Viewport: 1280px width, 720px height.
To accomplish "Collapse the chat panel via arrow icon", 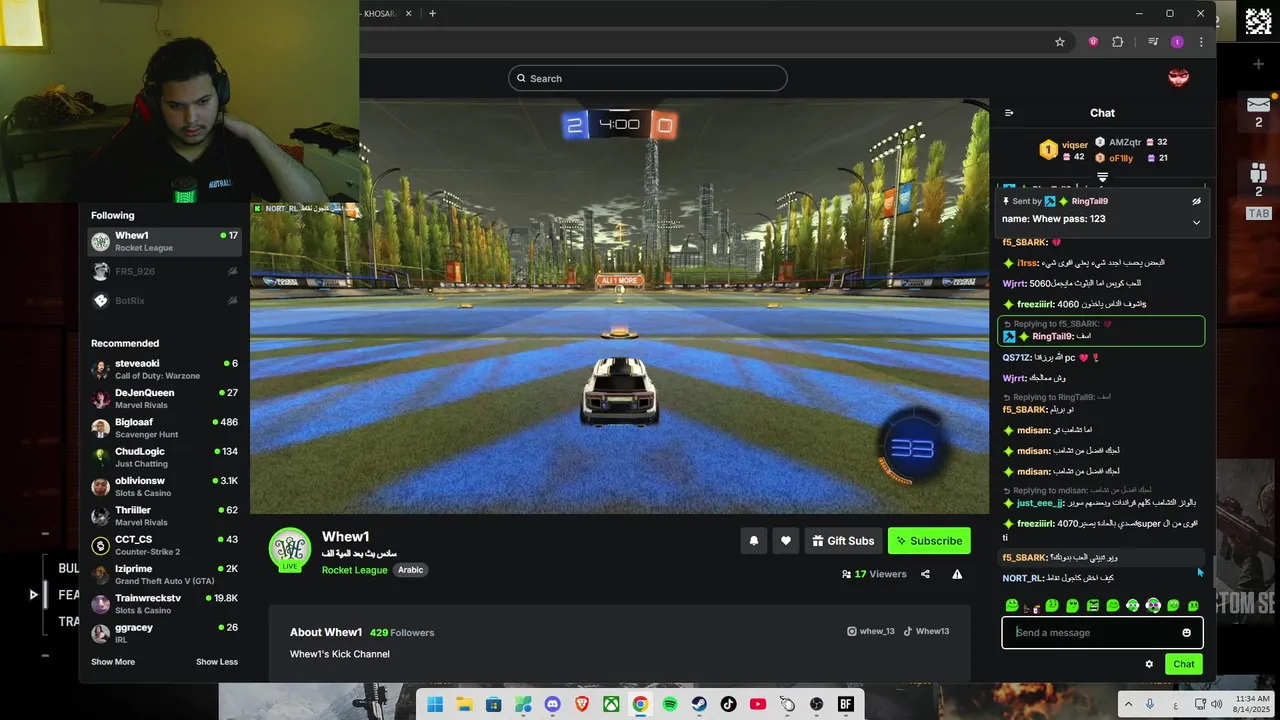I will point(1009,113).
